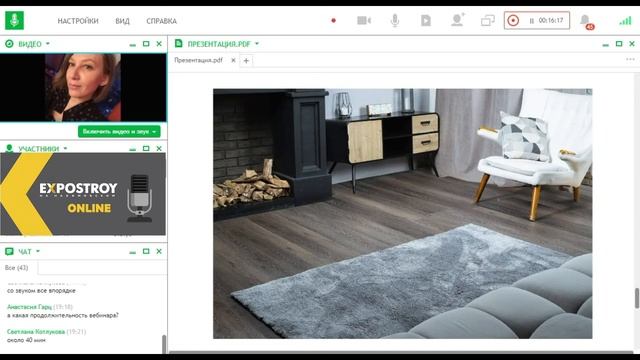
Task: Minimize the УЧАСТНИКИ panel
Action: pos(133,149)
